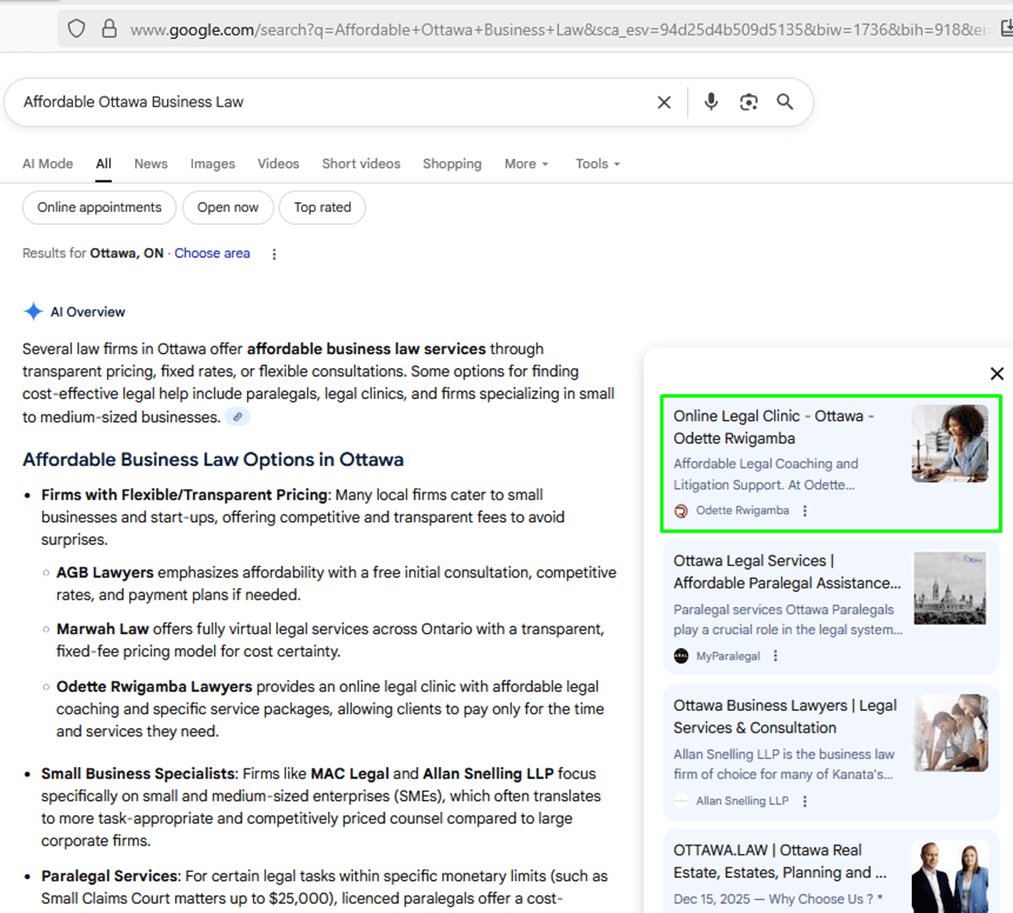1013x913 pixels.
Task: Click the magnifying glass search button
Action: click(785, 102)
